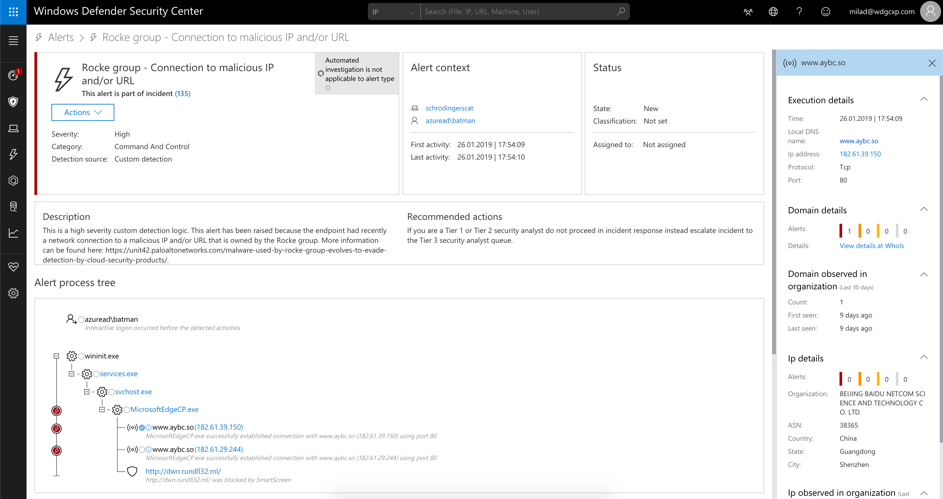Untick the checked circle for 182.61.39.150

point(143,428)
